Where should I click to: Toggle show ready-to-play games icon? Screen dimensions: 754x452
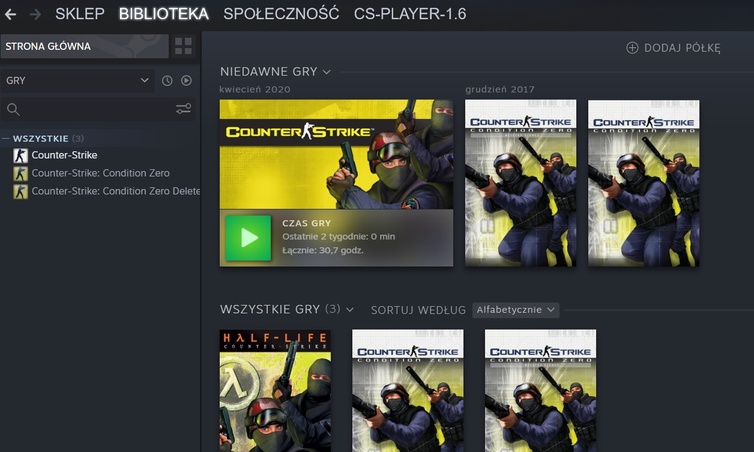pyautogui.click(x=186, y=80)
